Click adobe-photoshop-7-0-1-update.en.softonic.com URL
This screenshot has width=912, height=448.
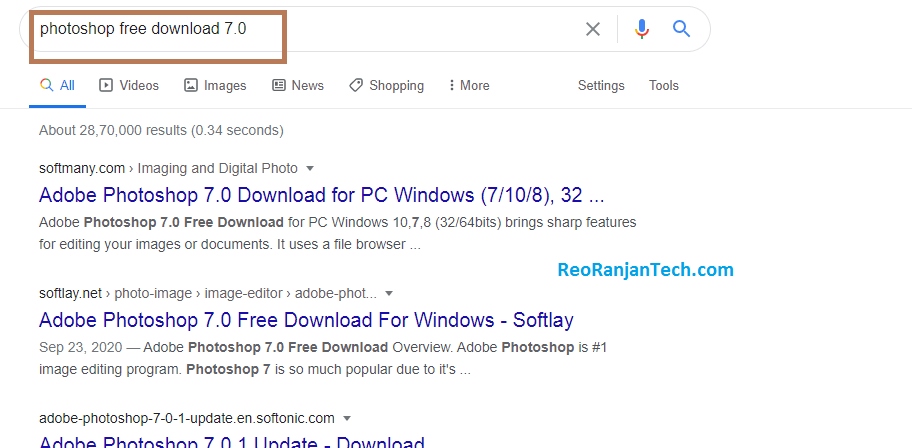[x=187, y=418]
